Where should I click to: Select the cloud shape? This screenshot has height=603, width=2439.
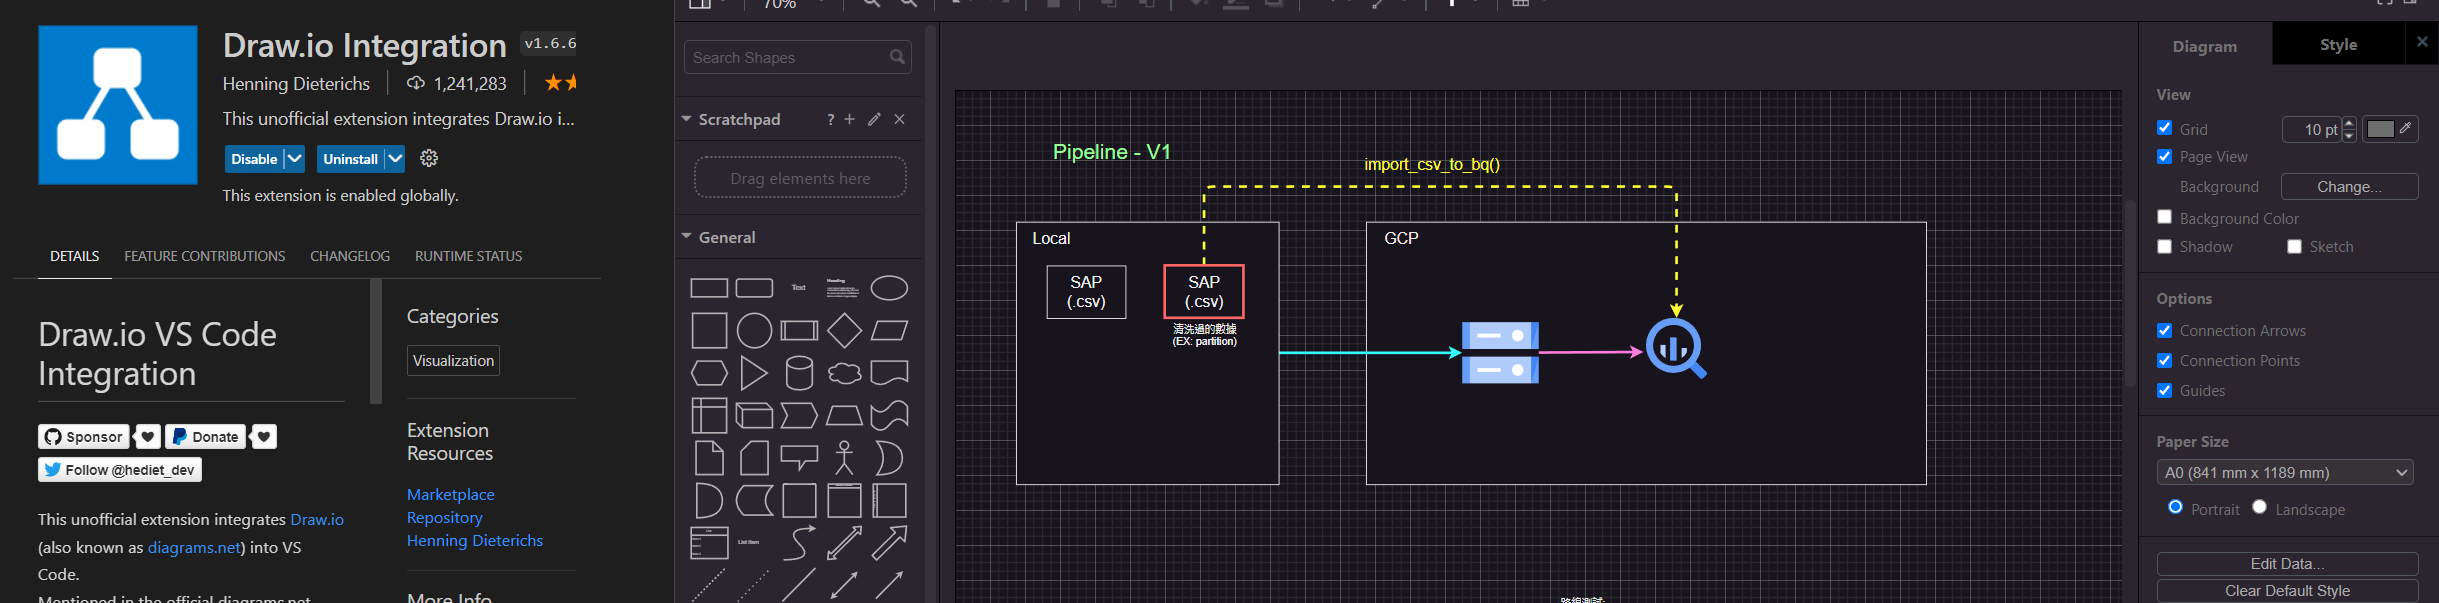point(844,373)
